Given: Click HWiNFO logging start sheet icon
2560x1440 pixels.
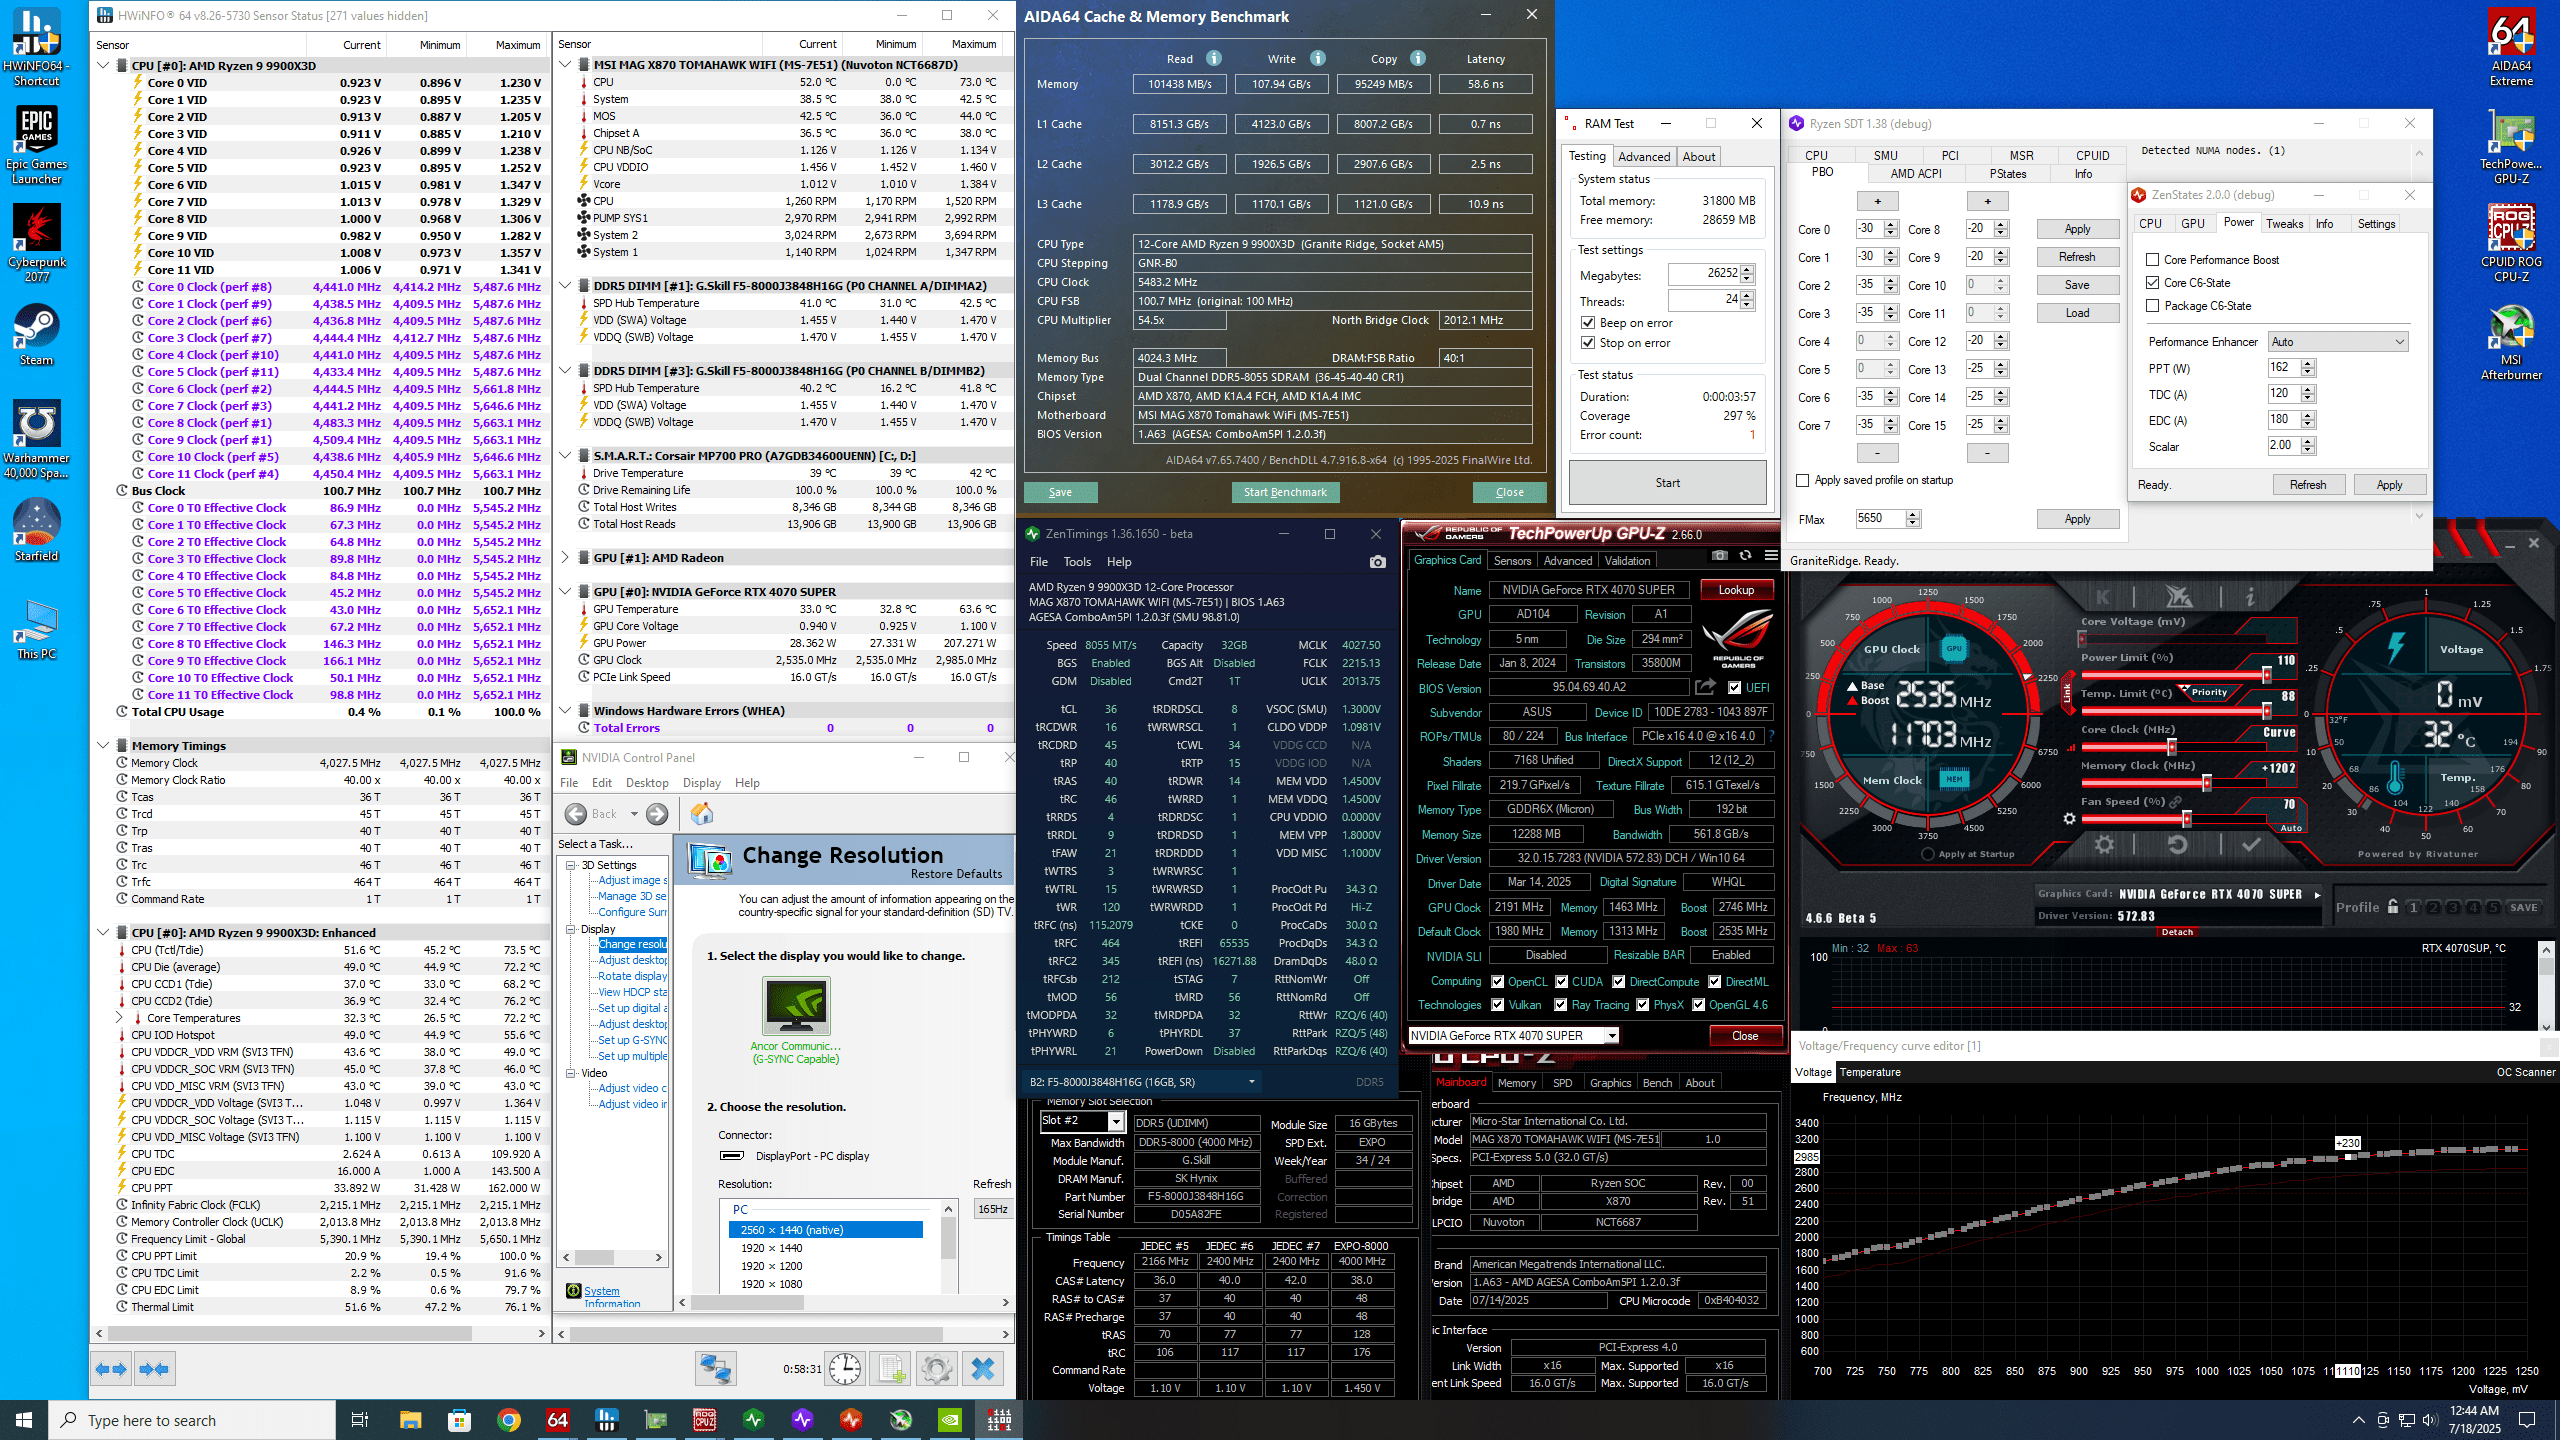Looking at the screenshot, I should 891,1369.
